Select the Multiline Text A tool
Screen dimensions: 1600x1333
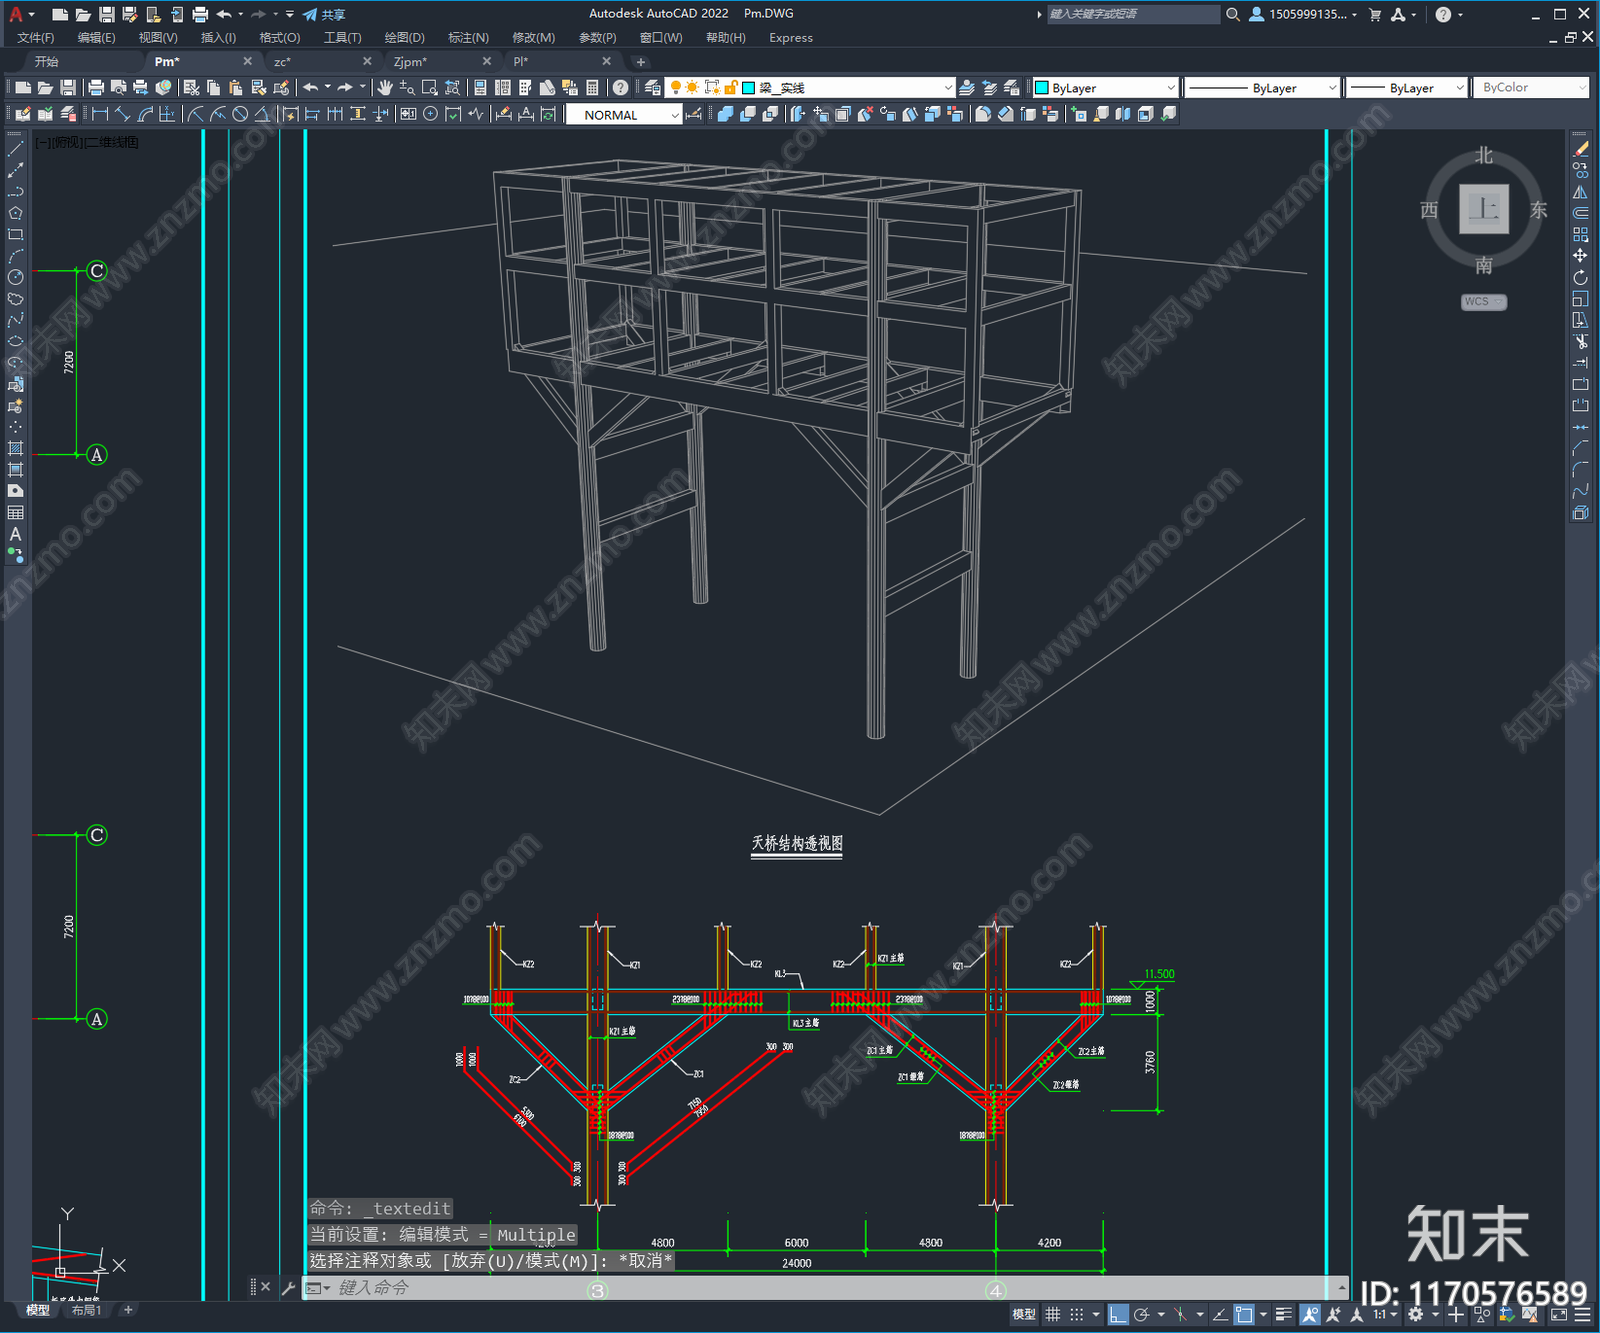tap(15, 534)
